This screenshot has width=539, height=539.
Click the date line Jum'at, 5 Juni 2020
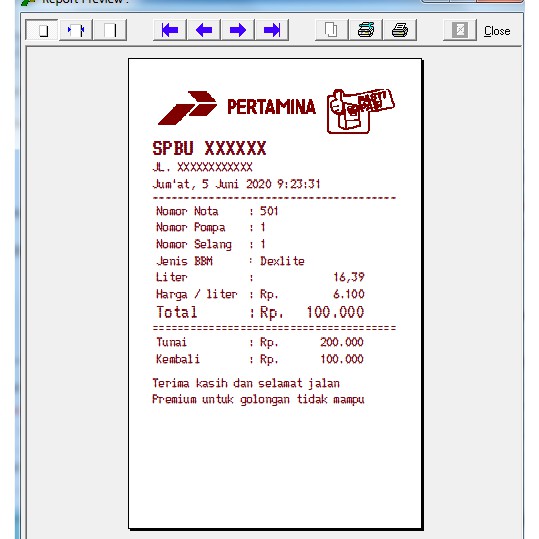click(x=236, y=184)
